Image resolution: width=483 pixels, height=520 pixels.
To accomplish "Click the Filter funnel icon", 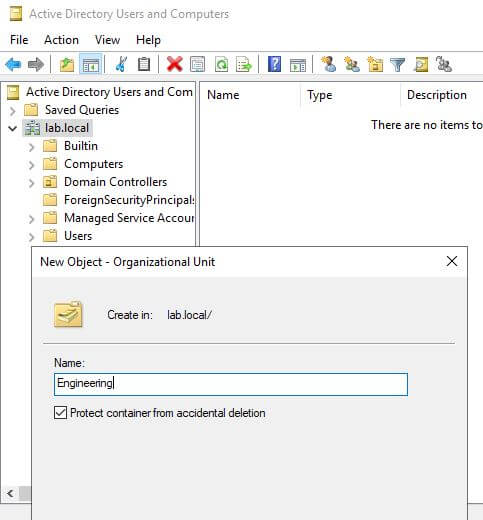I will (397, 65).
